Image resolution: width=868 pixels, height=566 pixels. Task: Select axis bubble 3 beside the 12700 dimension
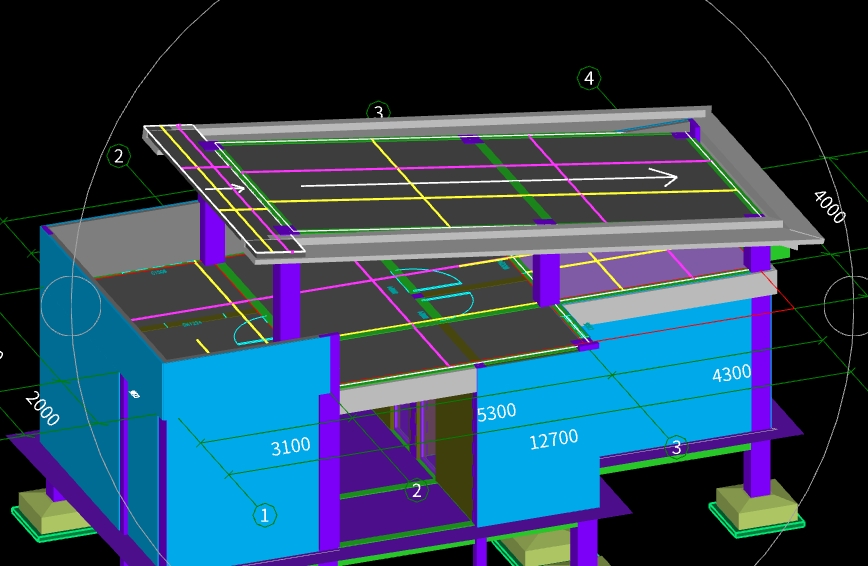(x=676, y=447)
